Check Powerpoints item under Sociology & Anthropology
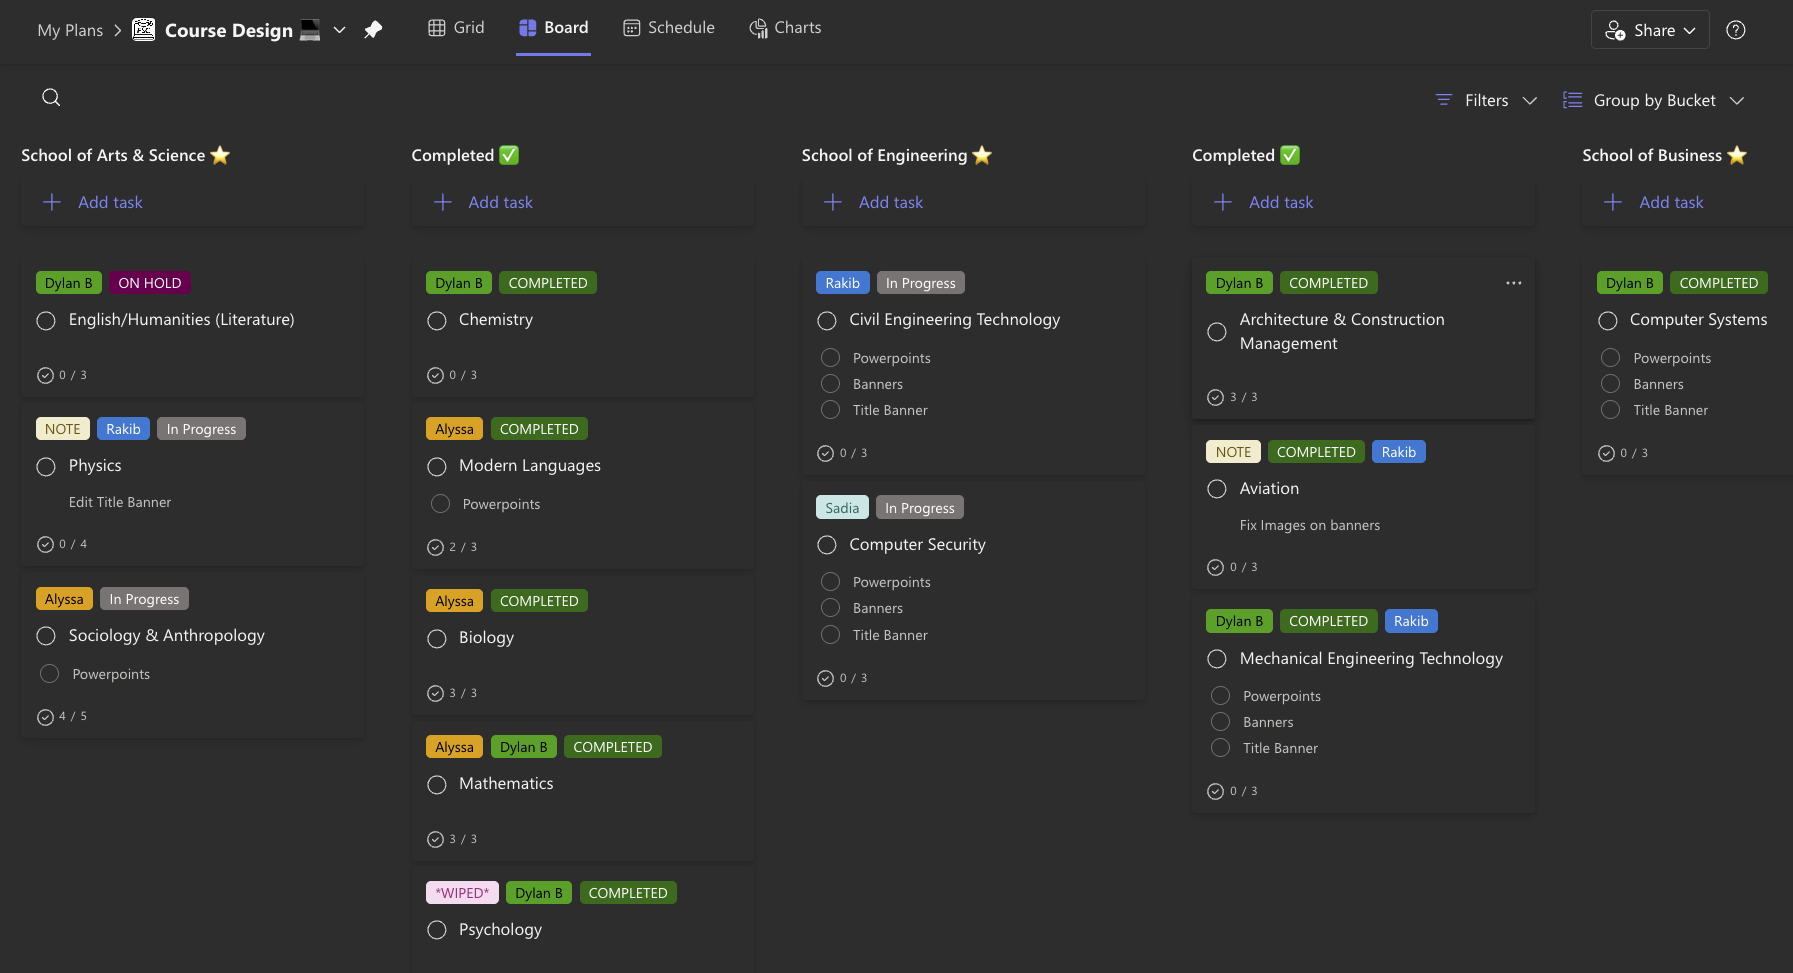1793x973 pixels. coord(49,674)
